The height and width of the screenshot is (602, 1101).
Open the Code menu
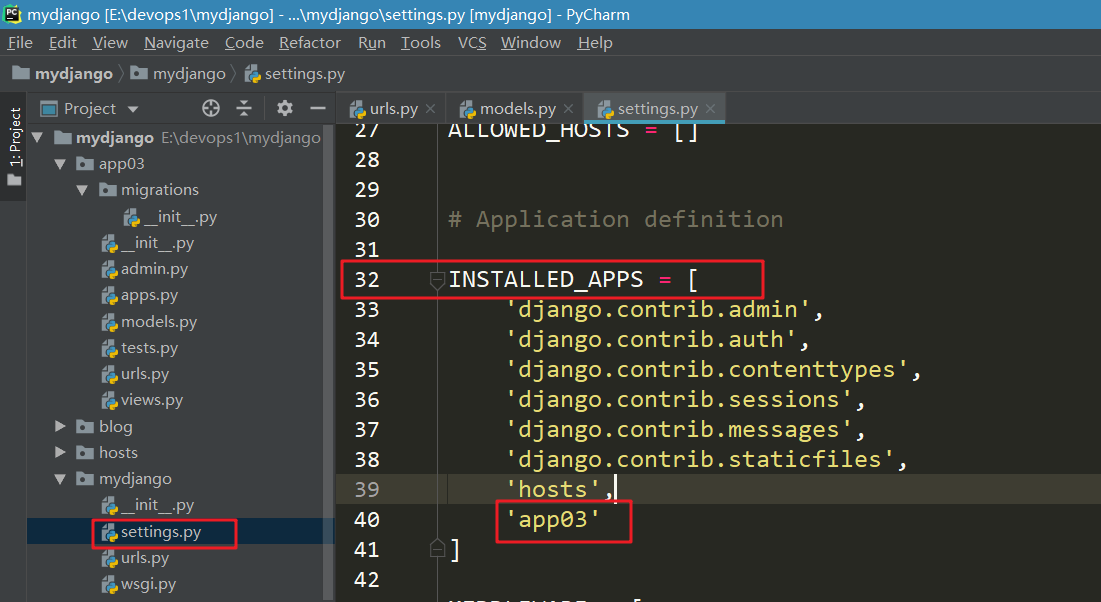pyautogui.click(x=244, y=43)
